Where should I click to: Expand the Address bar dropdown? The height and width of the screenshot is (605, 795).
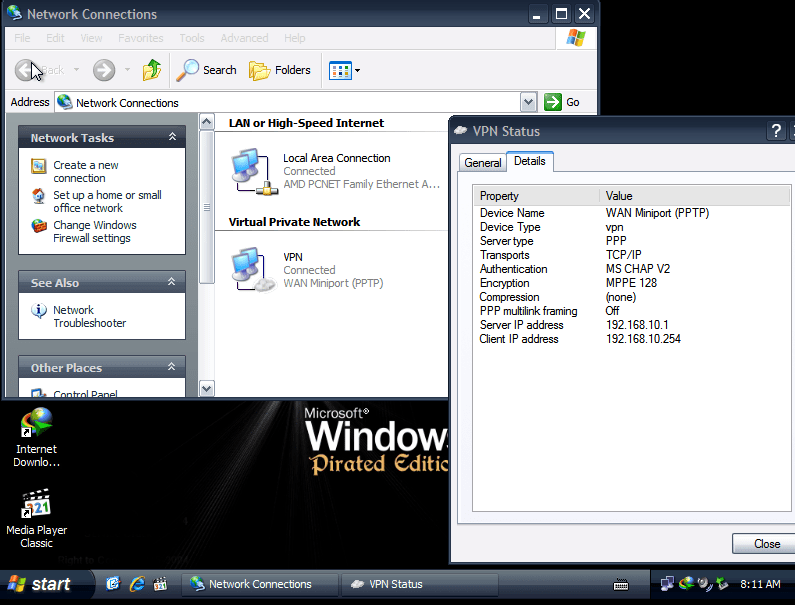click(x=528, y=102)
